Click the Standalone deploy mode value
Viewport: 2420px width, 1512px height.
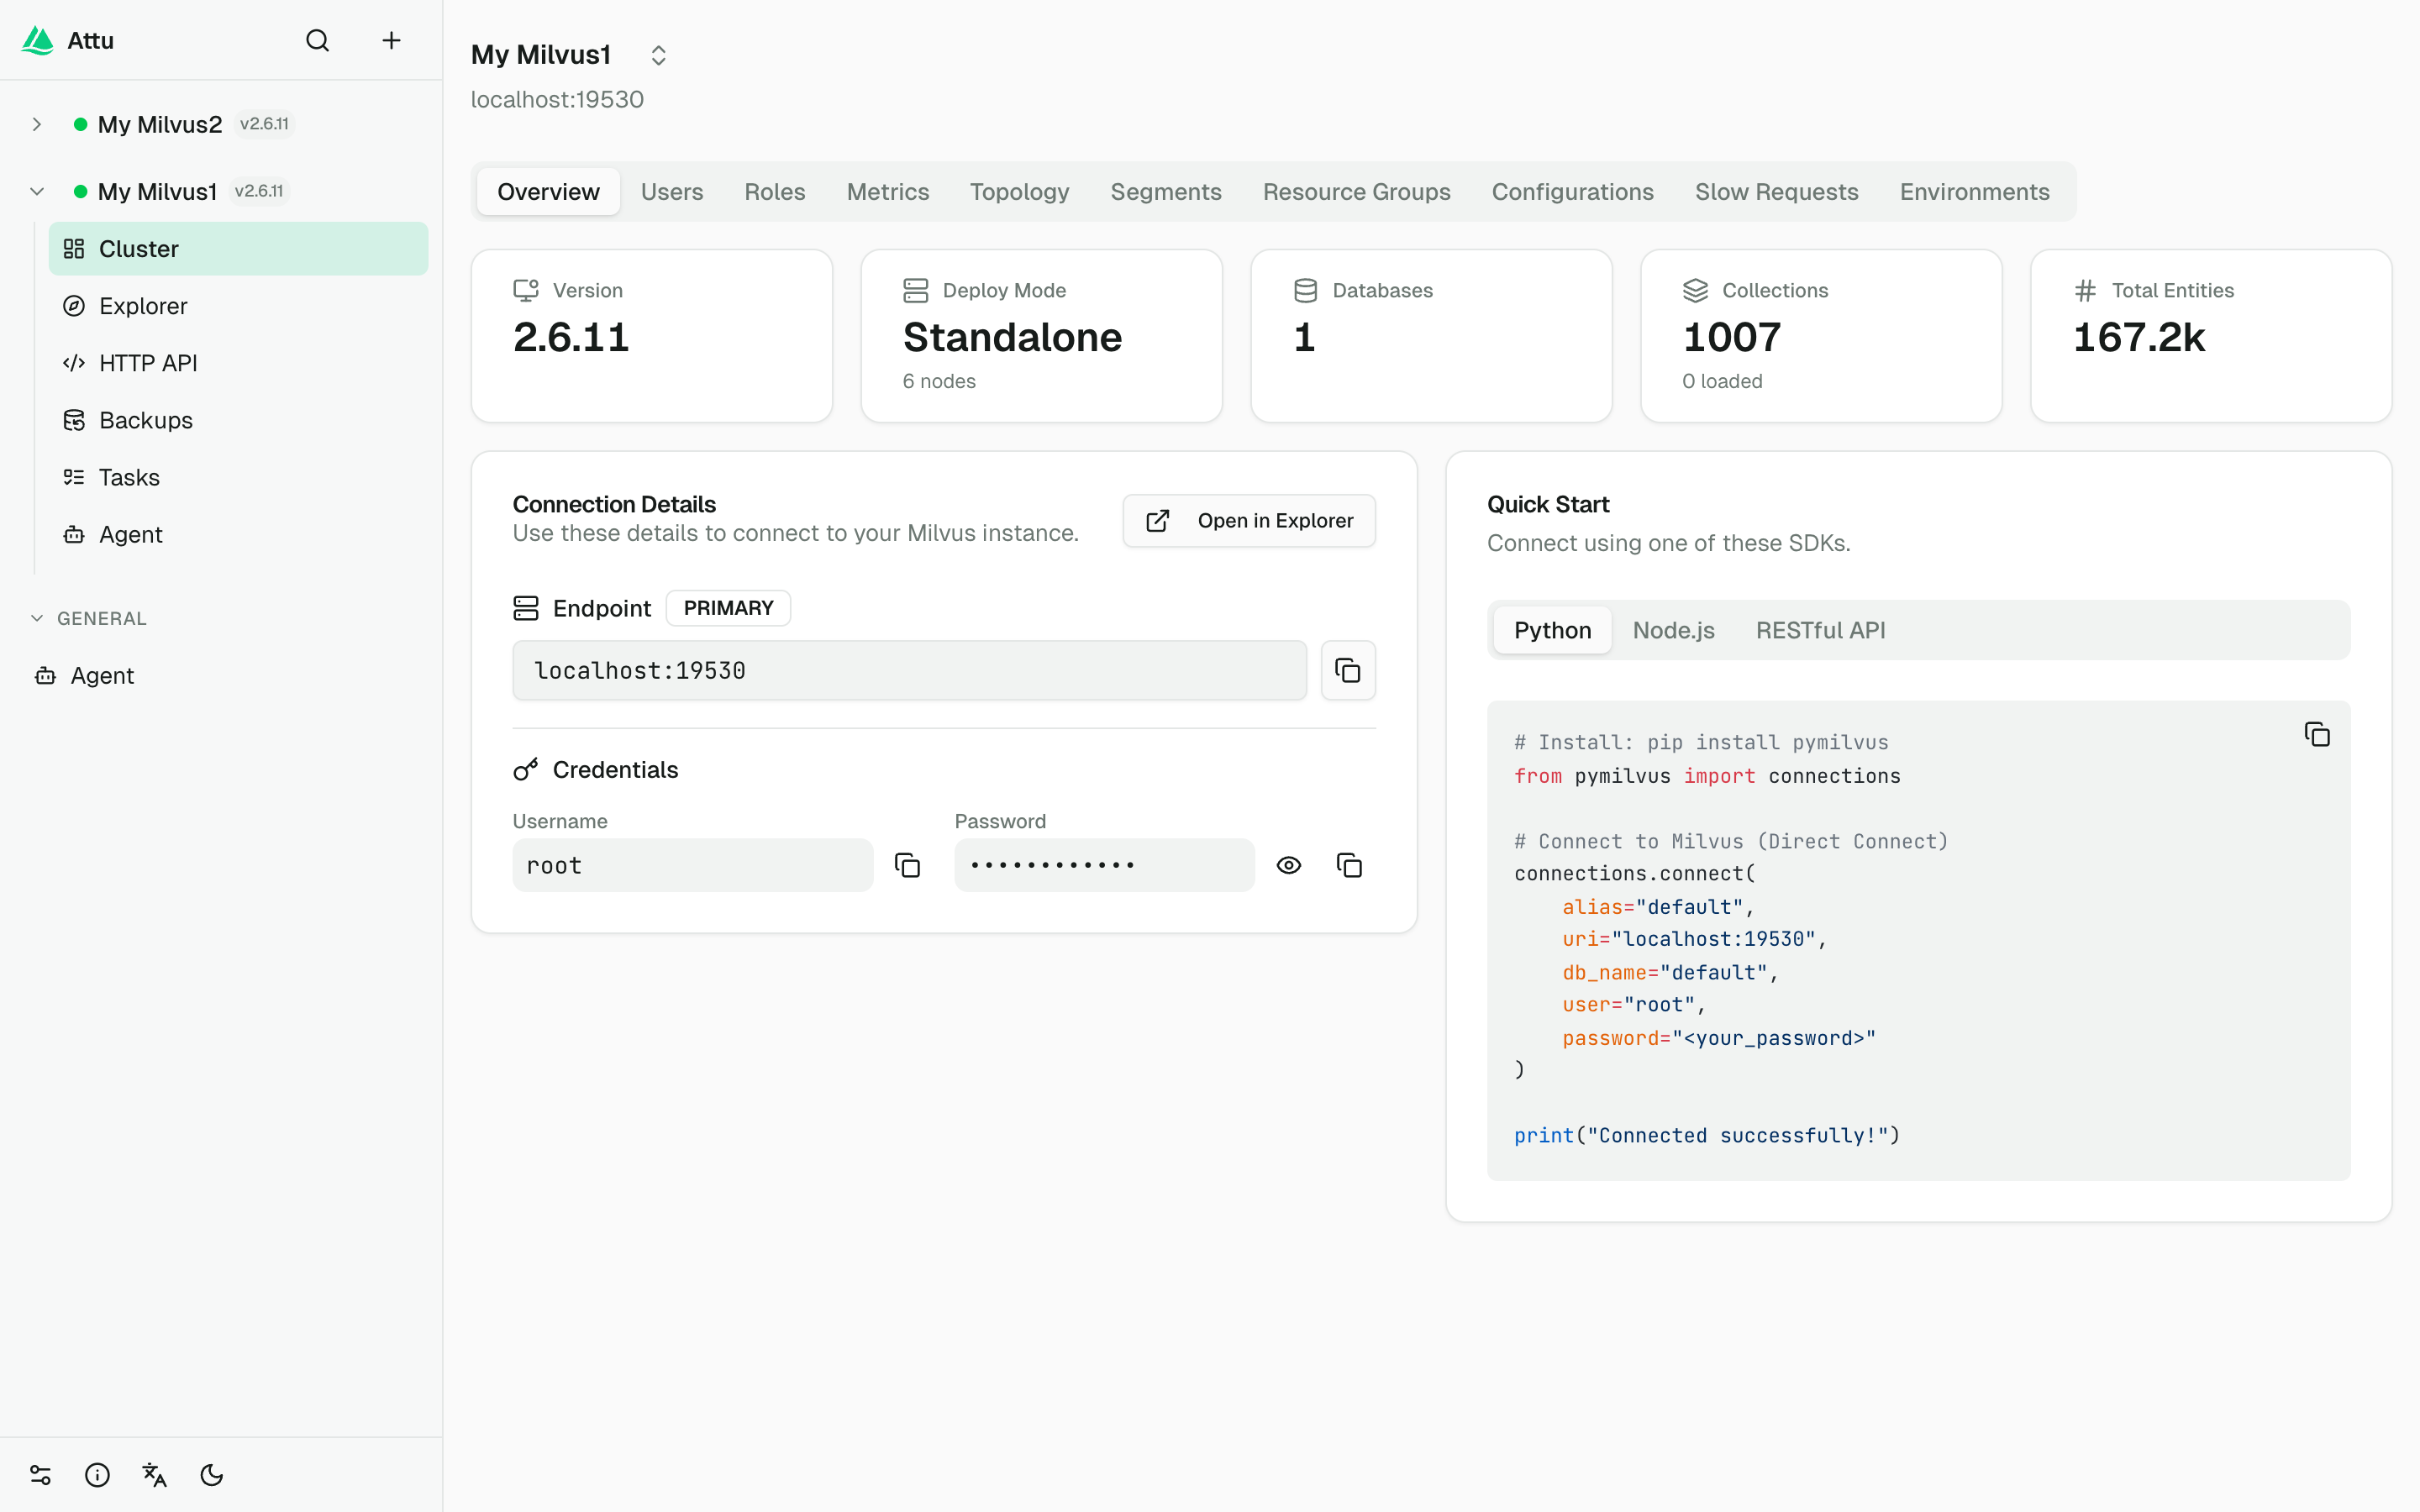coord(1012,338)
